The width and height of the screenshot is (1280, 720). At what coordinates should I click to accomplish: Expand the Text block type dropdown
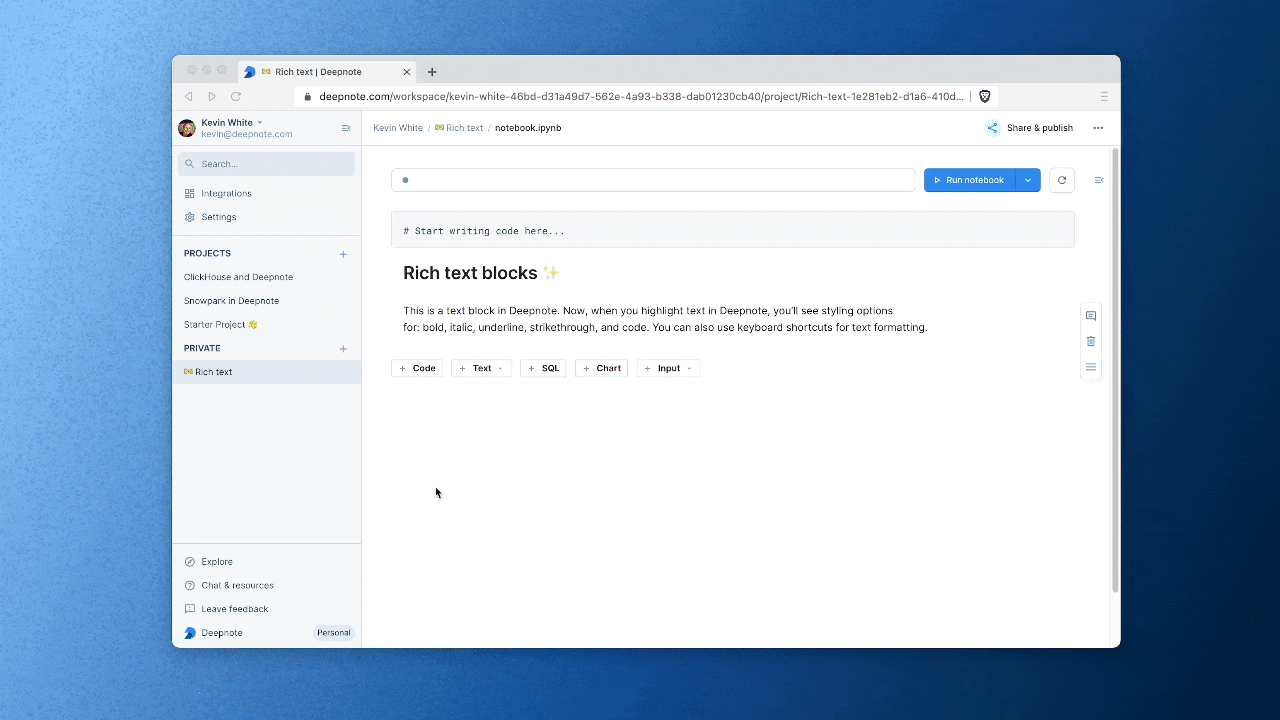pos(500,369)
